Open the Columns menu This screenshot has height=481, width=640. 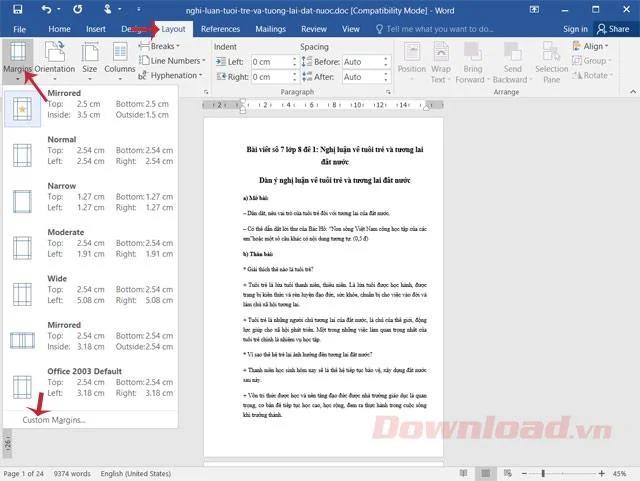pyautogui.click(x=120, y=60)
